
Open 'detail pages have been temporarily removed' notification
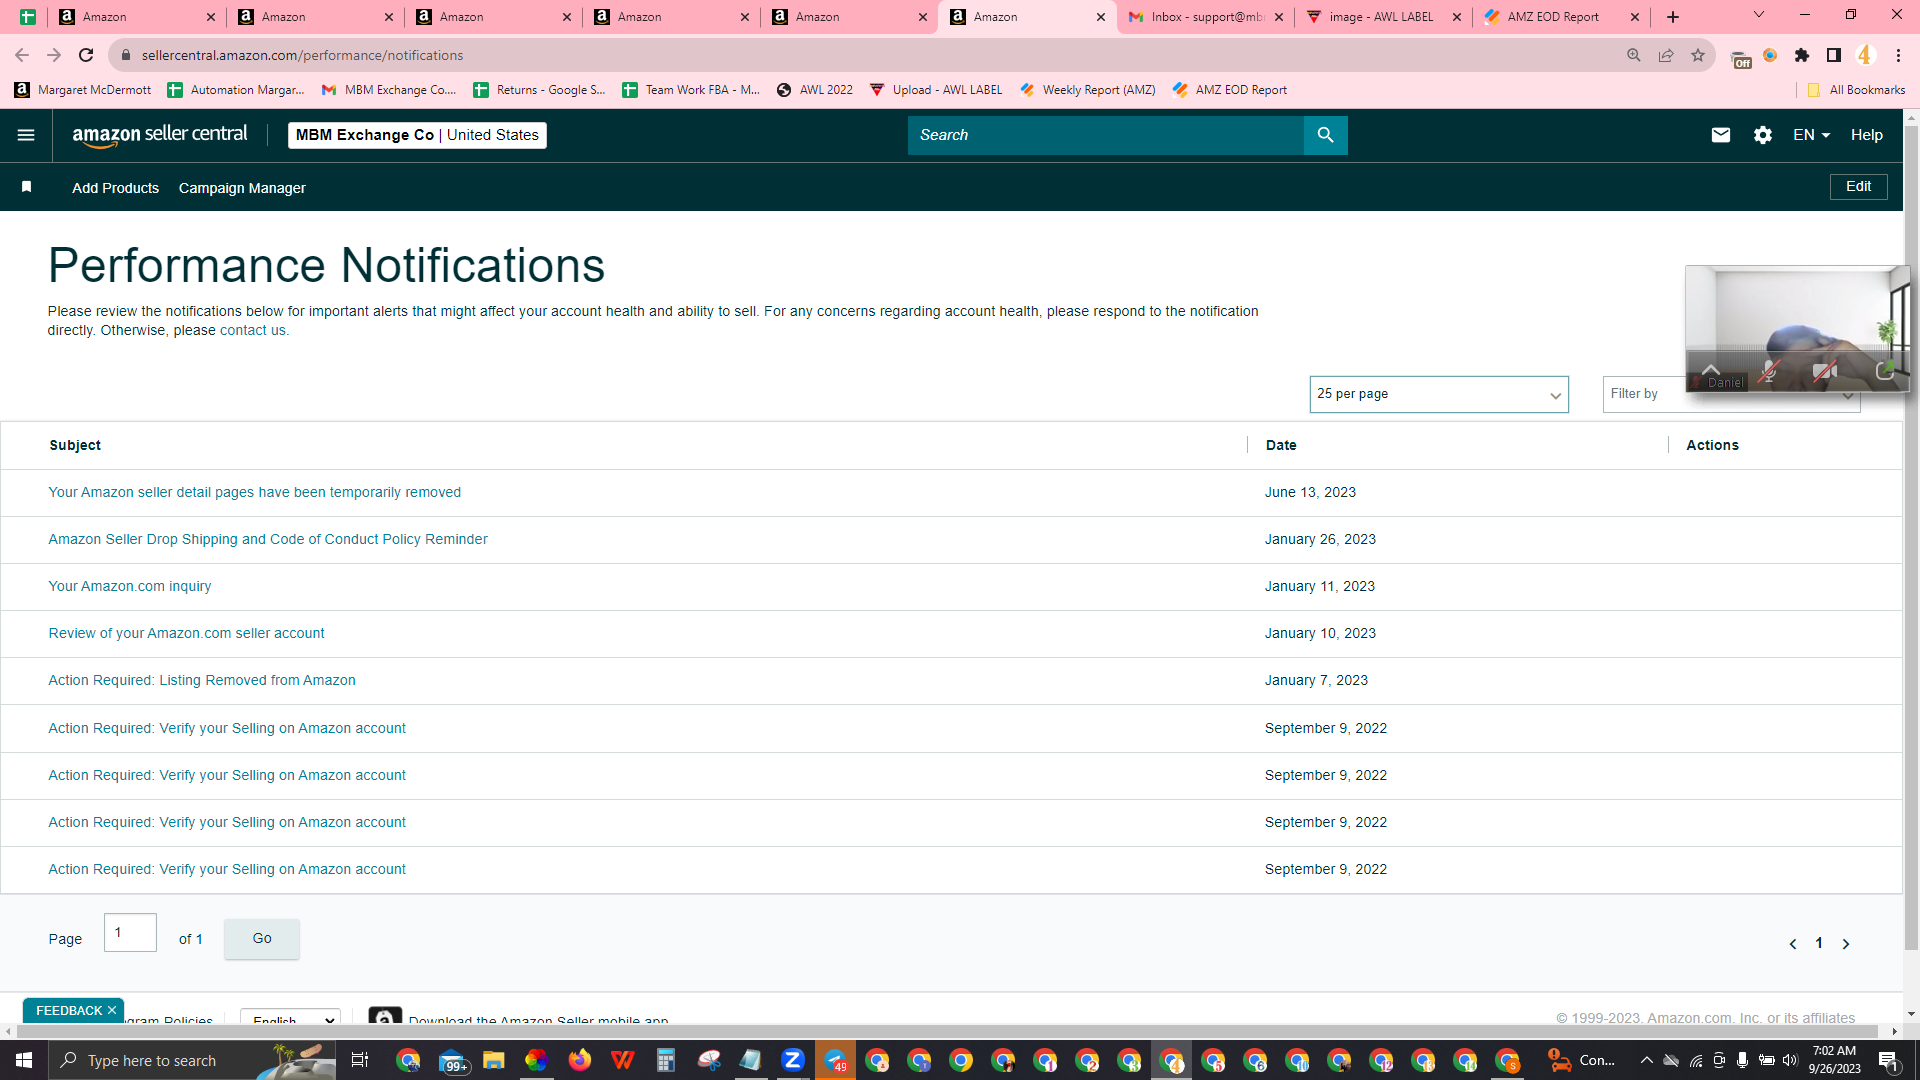[x=254, y=492]
